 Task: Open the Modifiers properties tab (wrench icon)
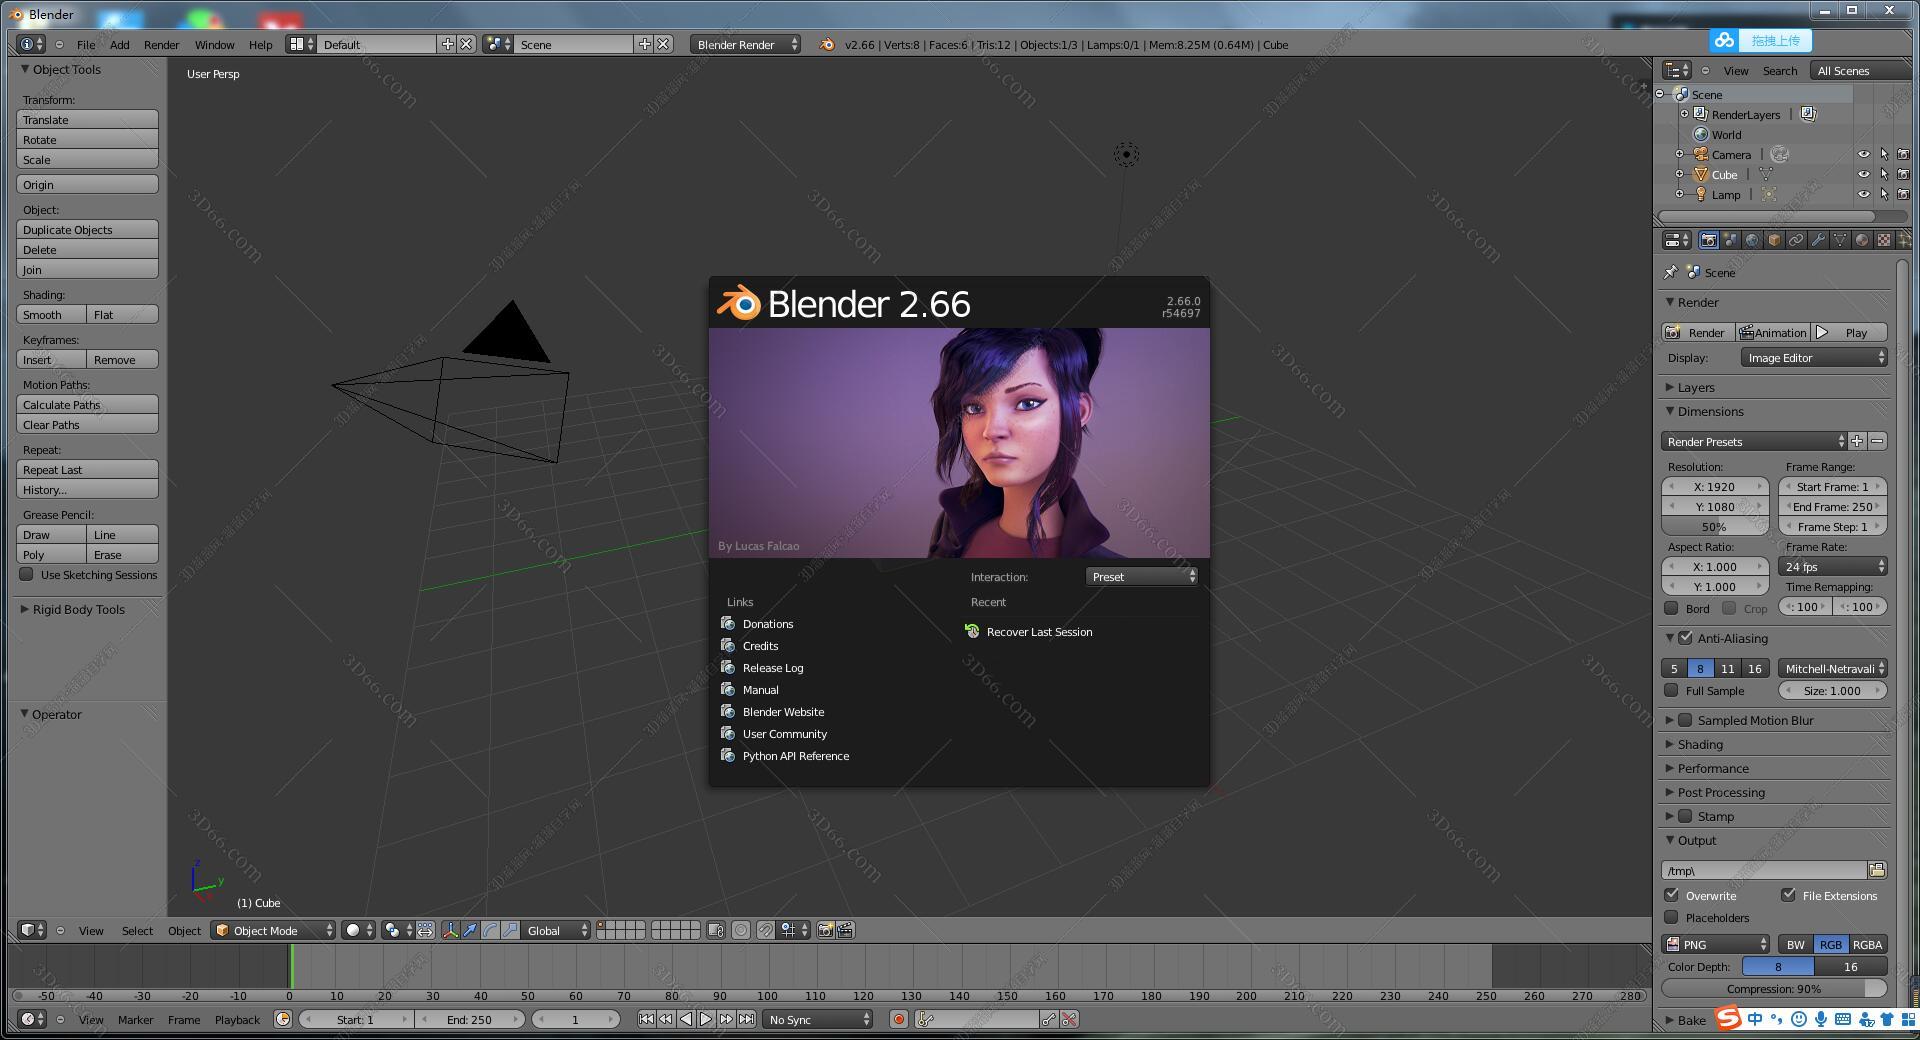coord(1818,241)
